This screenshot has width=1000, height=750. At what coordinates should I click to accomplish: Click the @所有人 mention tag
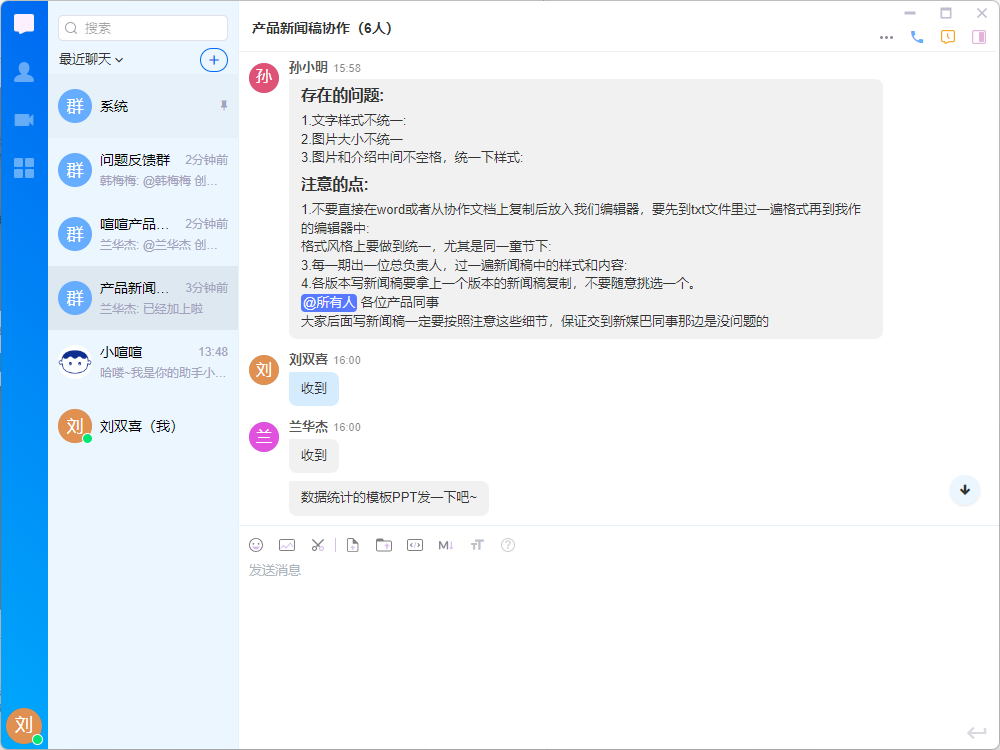point(329,302)
